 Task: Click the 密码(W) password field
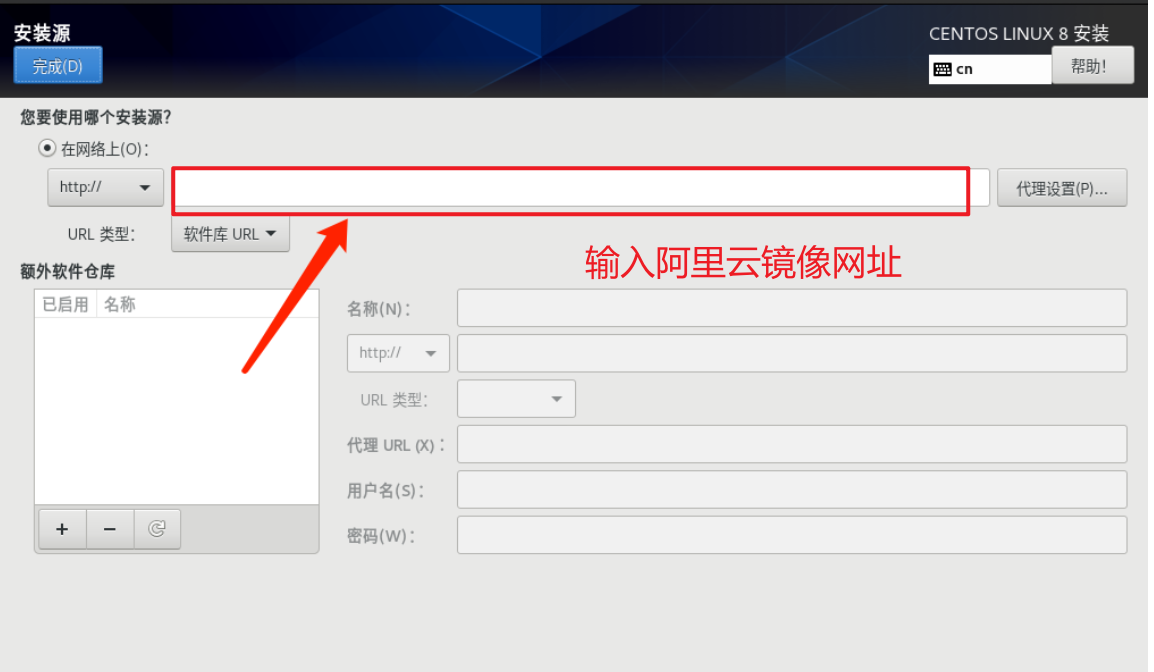point(792,535)
